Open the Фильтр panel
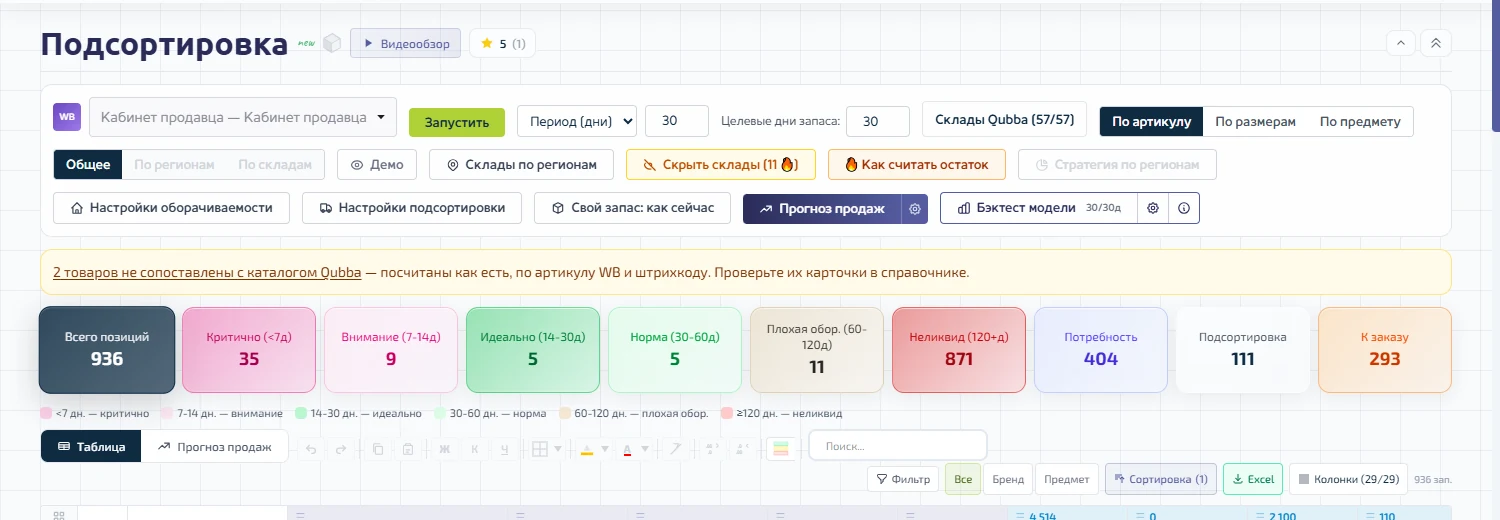1500x520 pixels. pos(903,479)
